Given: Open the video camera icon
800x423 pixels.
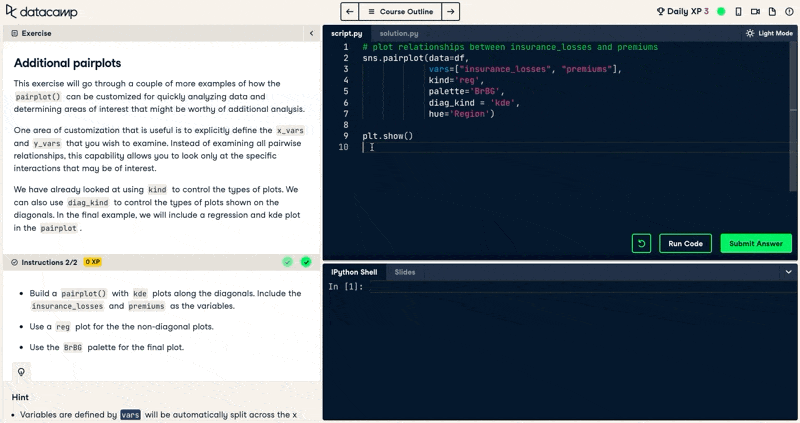Looking at the screenshot, I should [x=755, y=11].
